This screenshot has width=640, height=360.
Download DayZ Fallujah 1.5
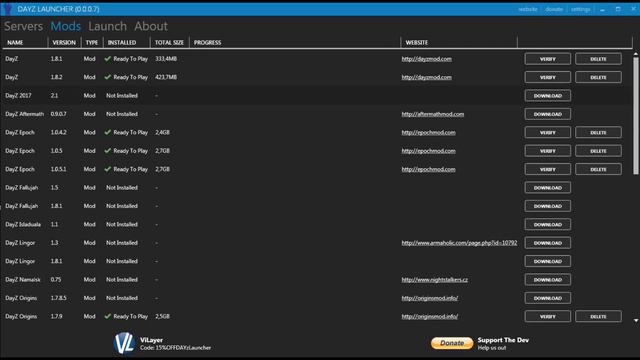click(548, 188)
